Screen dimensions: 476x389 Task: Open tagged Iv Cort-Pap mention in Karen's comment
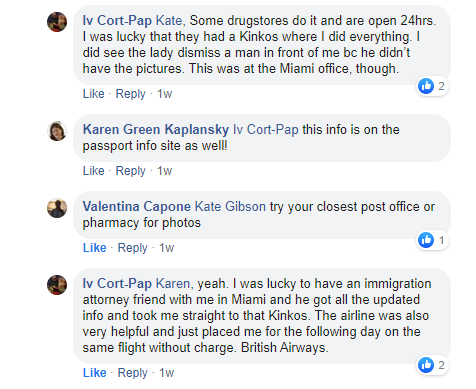(266, 129)
